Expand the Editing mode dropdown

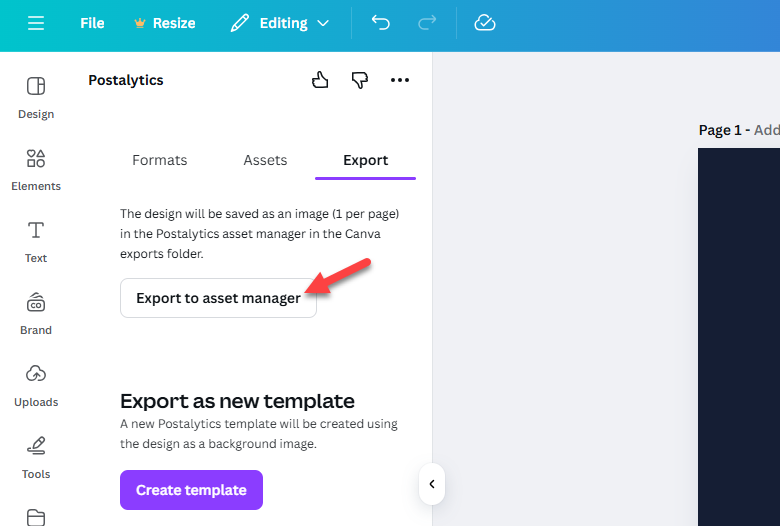click(x=280, y=23)
